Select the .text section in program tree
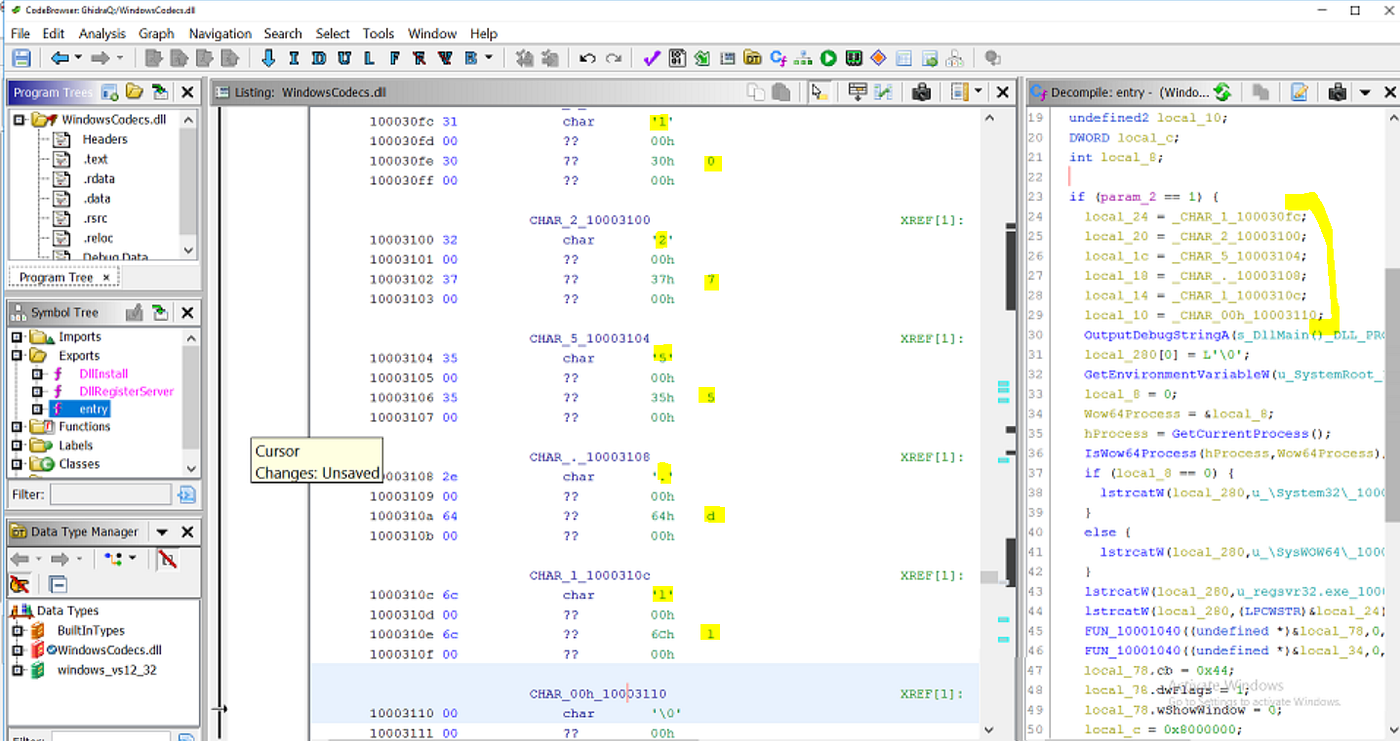This screenshot has height=741, width=1400. pos(95,159)
